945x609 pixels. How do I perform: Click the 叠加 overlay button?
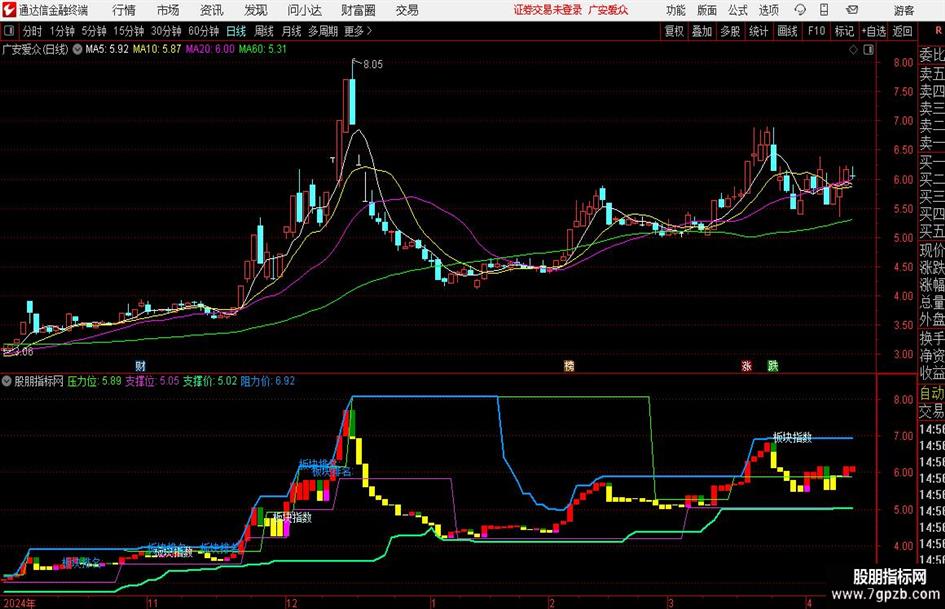click(702, 31)
